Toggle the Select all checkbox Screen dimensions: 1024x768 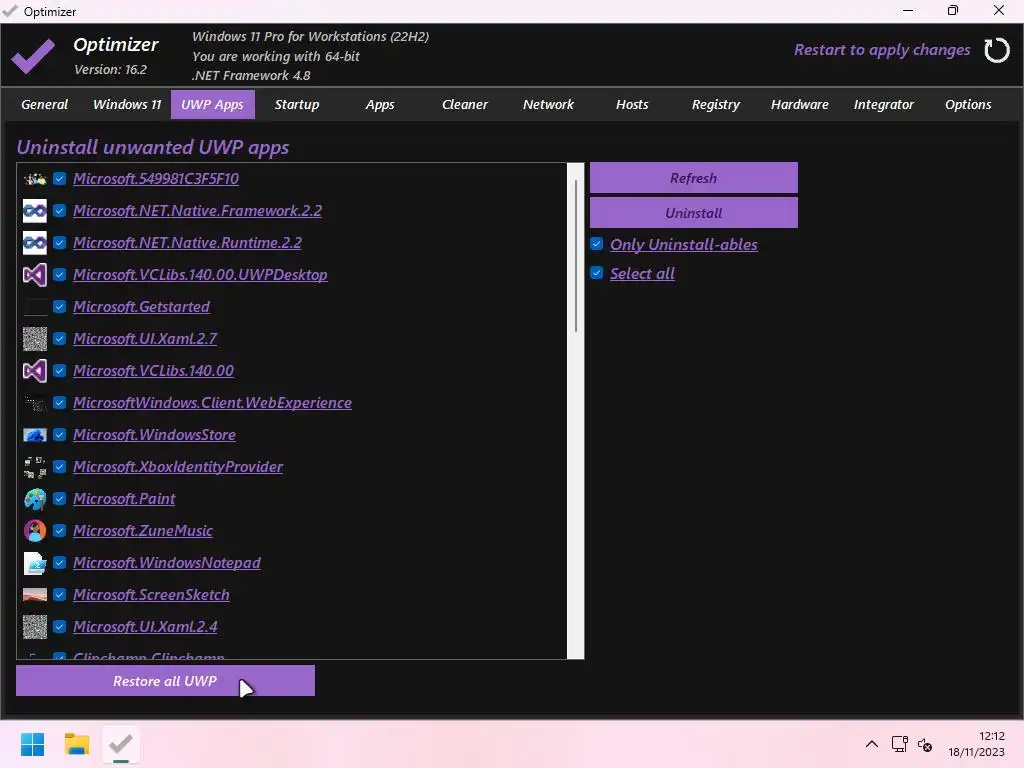coord(596,273)
